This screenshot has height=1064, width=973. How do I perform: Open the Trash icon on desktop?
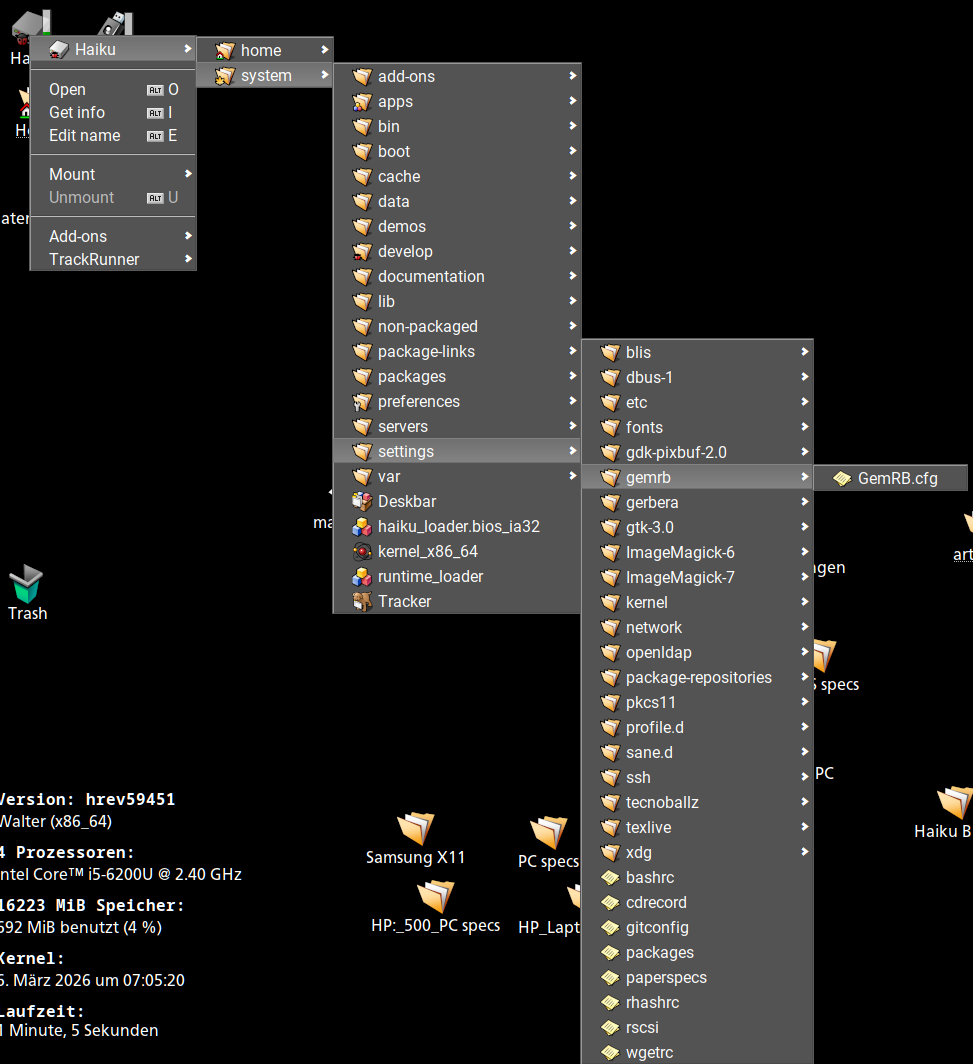pos(26,585)
